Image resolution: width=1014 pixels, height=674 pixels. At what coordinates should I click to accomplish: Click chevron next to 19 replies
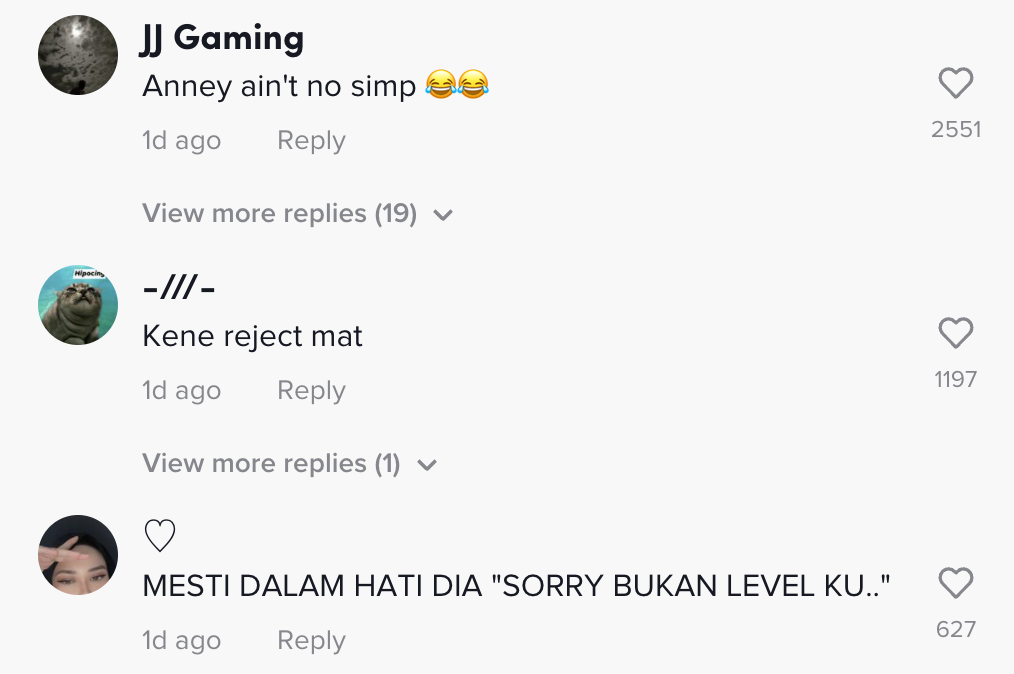(x=443, y=215)
